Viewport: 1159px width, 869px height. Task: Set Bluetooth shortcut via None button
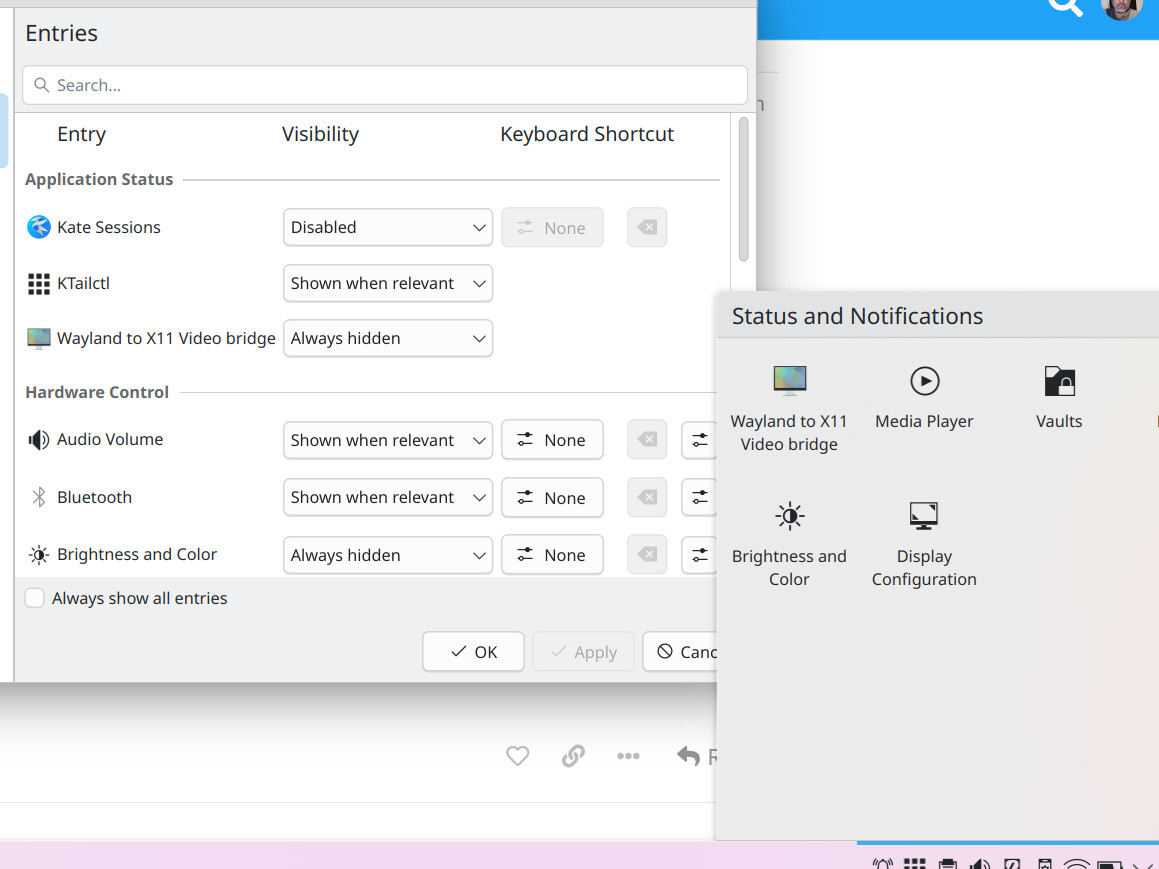pos(552,497)
